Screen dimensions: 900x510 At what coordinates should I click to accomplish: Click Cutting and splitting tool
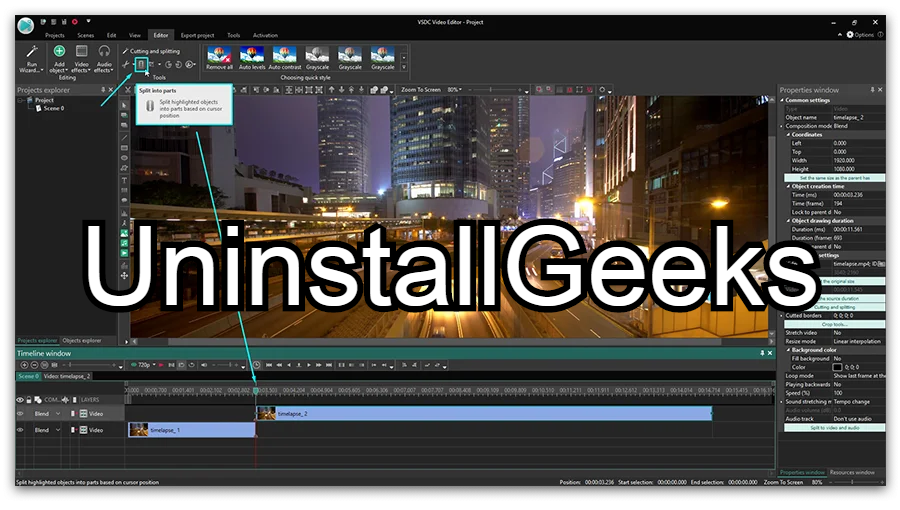(x=151, y=51)
